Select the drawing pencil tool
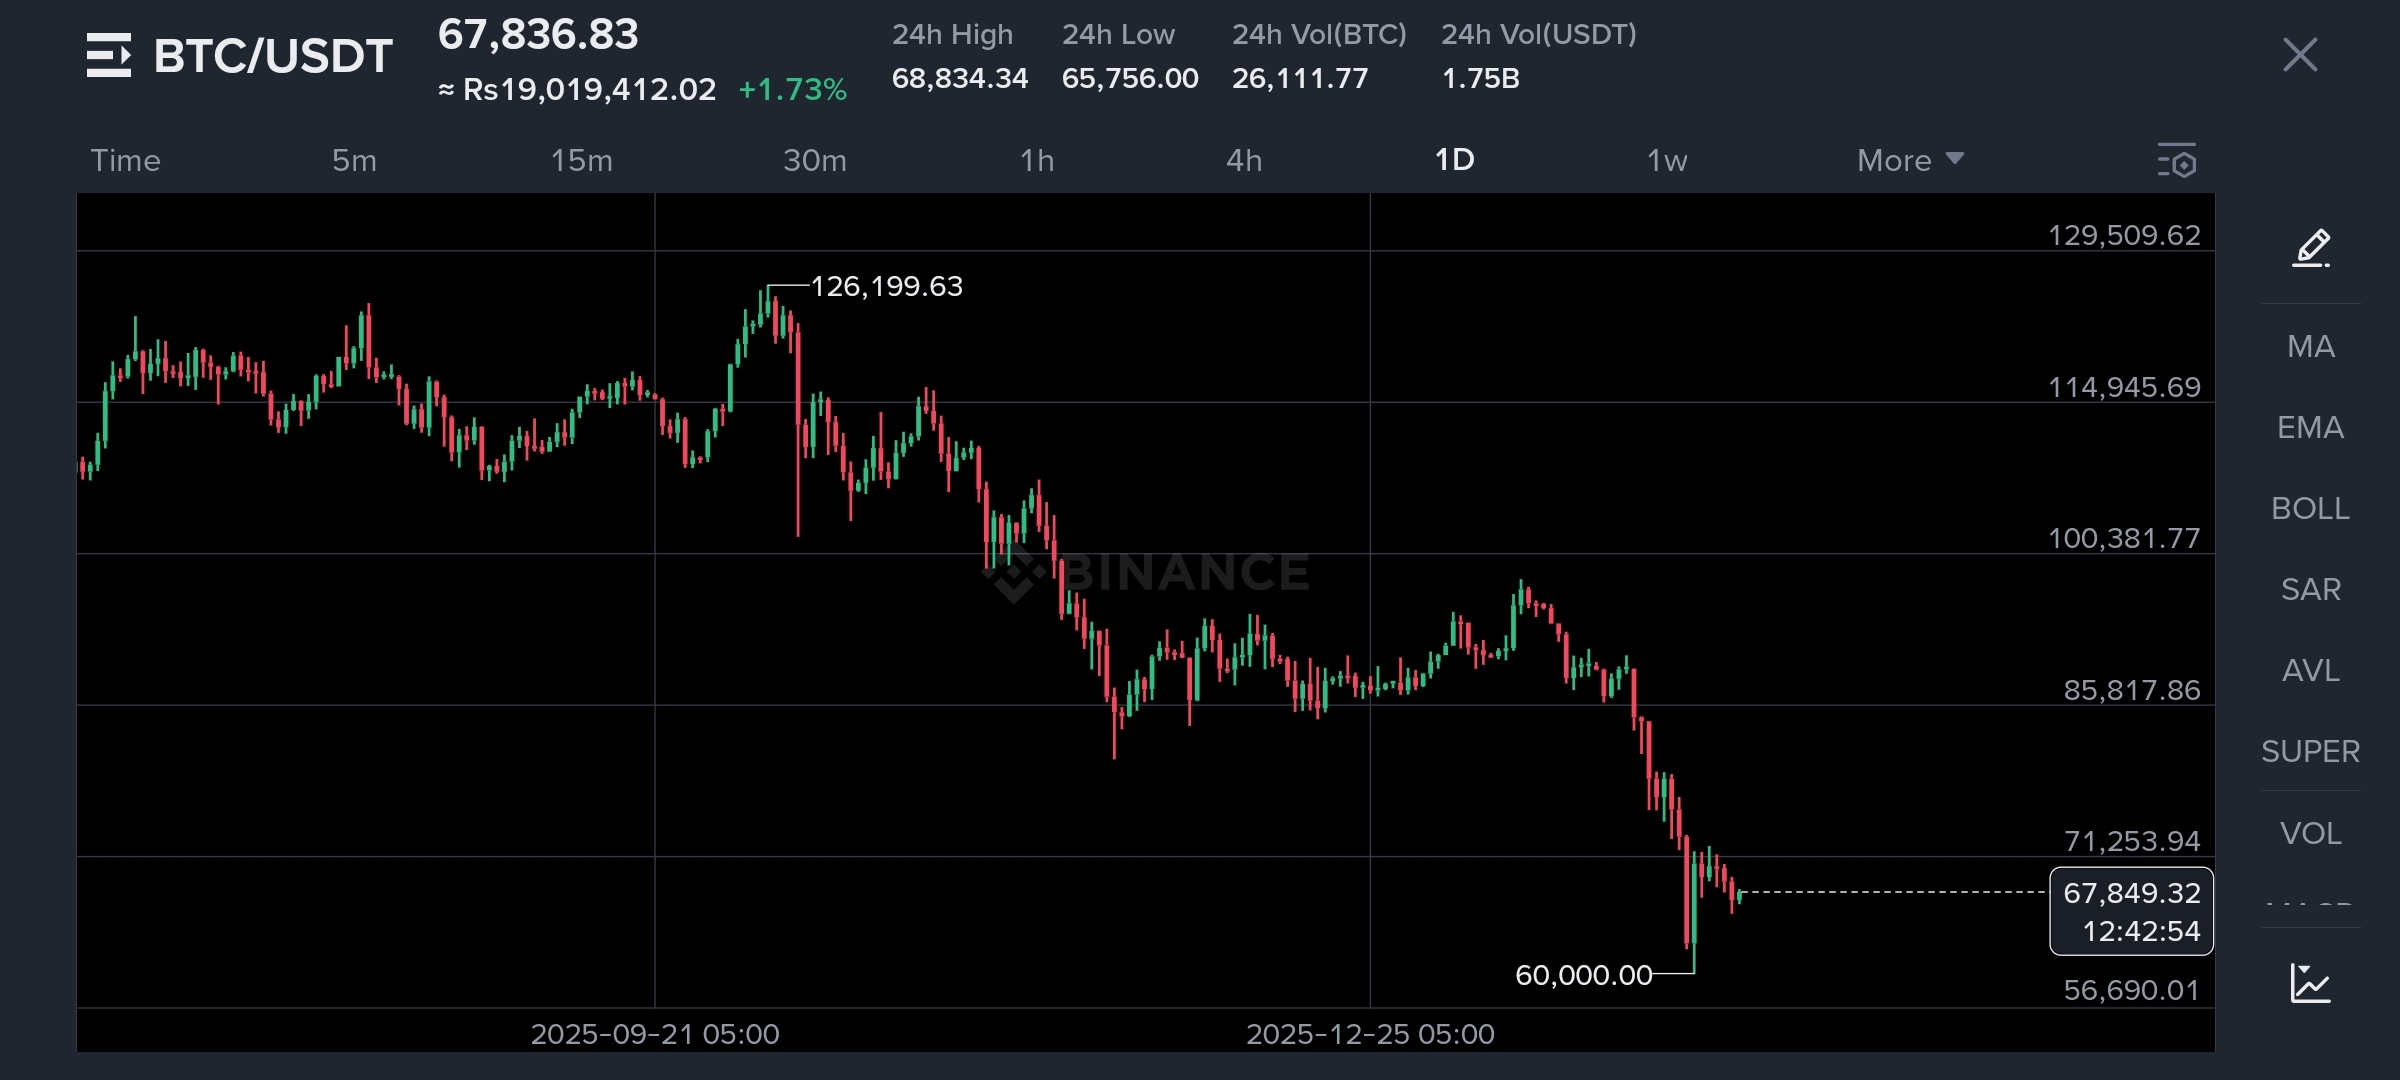This screenshot has height=1080, width=2400. 2311,247
